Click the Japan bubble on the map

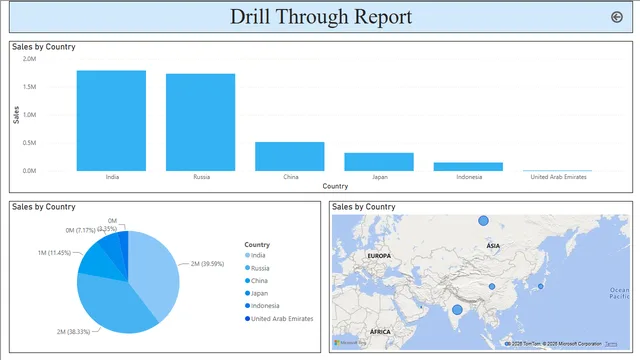click(x=540, y=287)
